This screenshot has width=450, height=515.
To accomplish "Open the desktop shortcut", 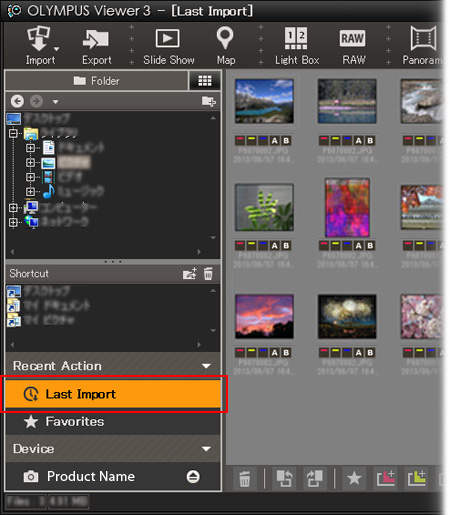I will (38, 291).
